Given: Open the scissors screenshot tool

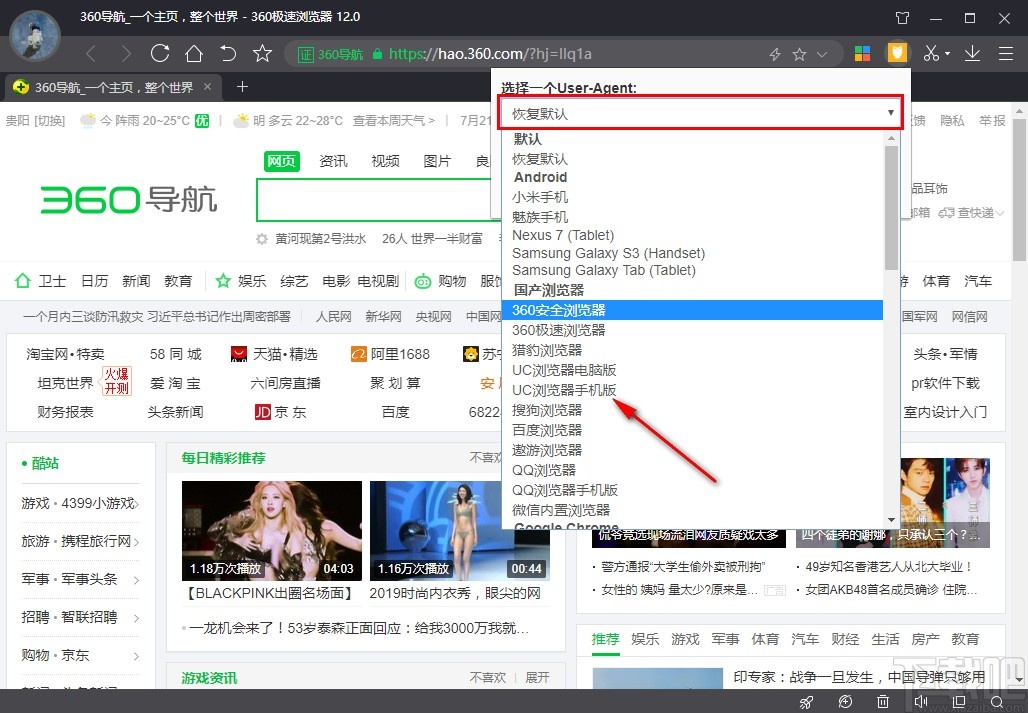Looking at the screenshot, I should (x=932, y=54).
